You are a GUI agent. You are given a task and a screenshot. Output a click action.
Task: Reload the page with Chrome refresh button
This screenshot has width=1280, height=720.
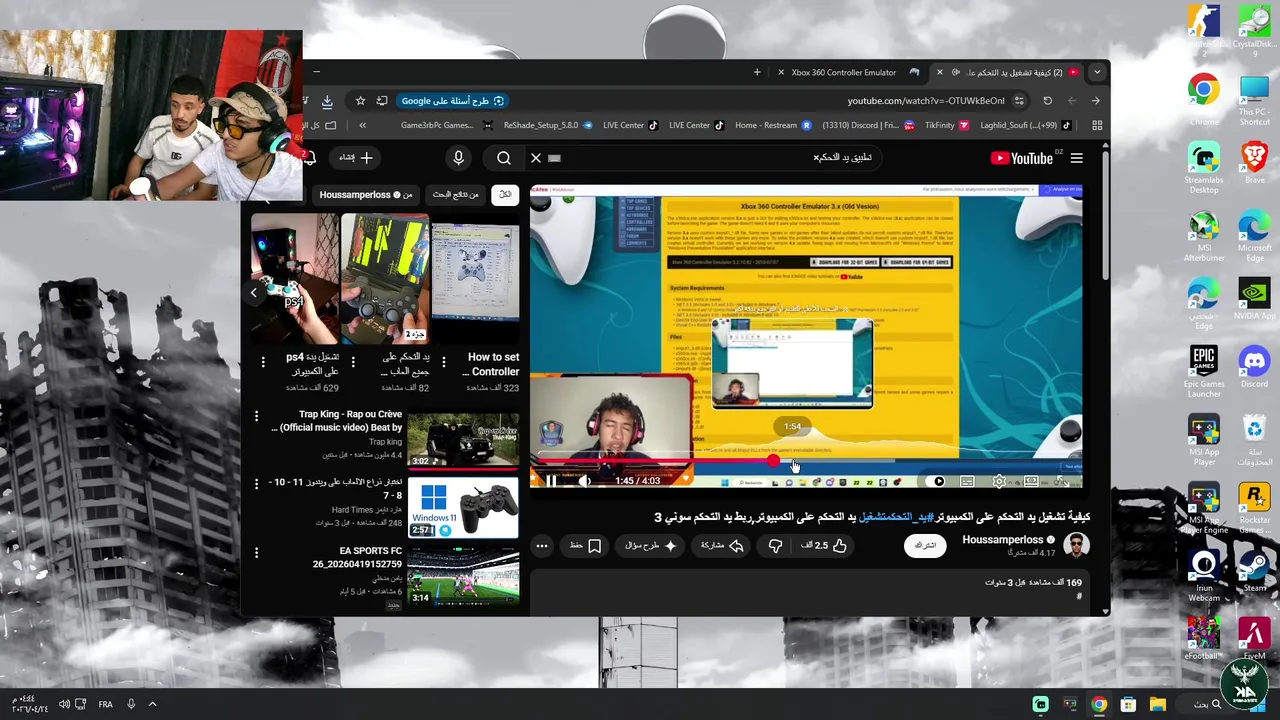coord(1047,101)
